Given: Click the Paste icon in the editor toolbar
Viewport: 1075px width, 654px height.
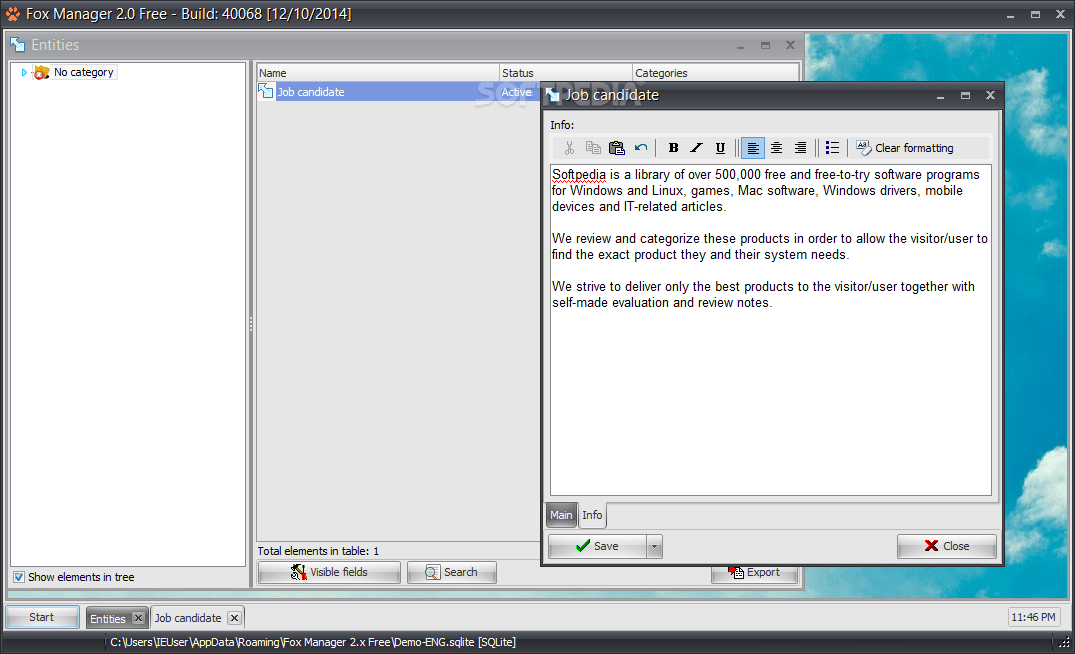Looking at the screenshot, I should [617, 147].
